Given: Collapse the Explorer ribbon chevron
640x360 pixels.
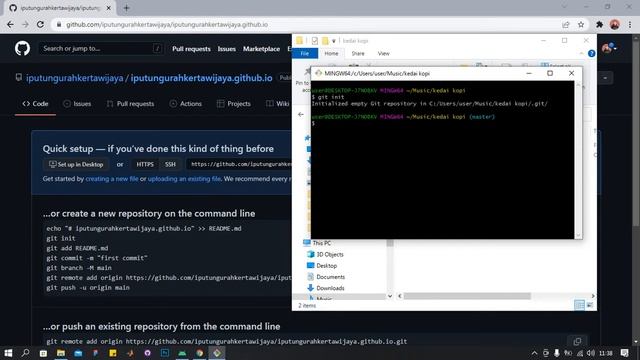Looking at the screenshot, I should click(x=581, y=53).
